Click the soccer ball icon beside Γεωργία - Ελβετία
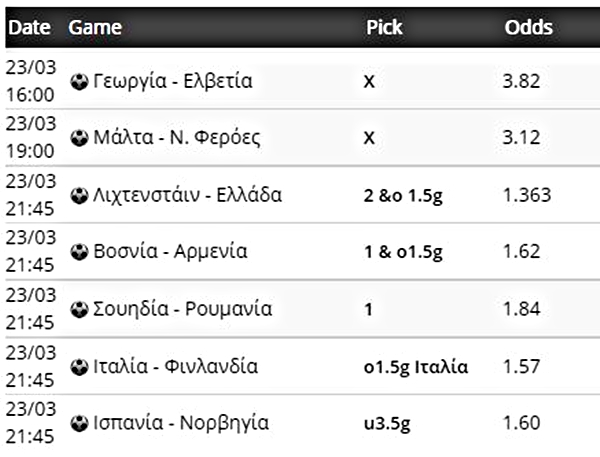Image resolution: width=600 pixels, height=457 pixels. pyautogui.click(x=79, y=82)
